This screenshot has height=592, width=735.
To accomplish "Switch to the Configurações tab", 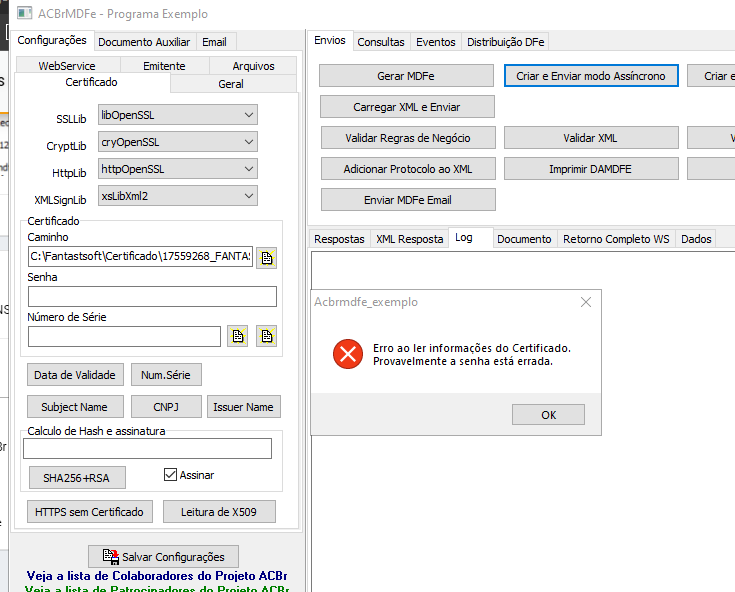I will pos(52,40).
